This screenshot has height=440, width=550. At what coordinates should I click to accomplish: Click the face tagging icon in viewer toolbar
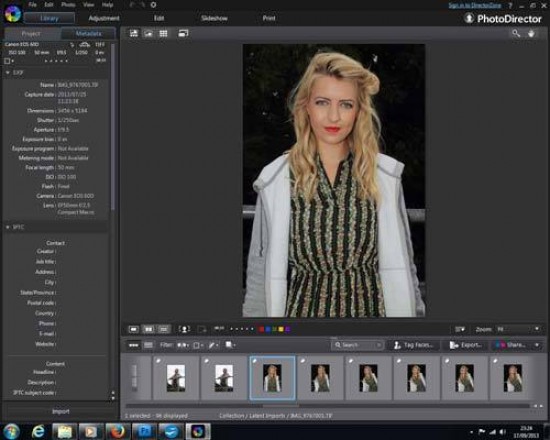(x=184, y=329)
